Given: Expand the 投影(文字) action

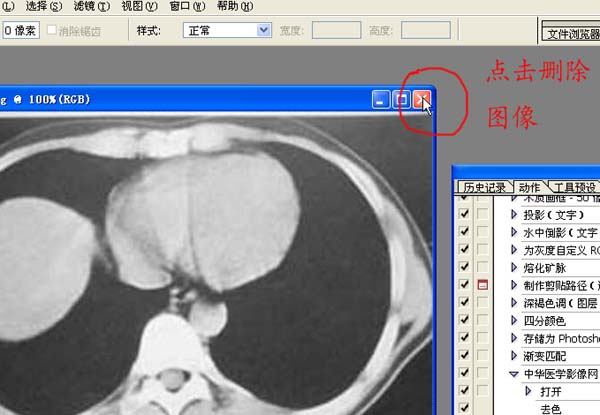Looking at the screenshot, I should click(x=514, y=214).
